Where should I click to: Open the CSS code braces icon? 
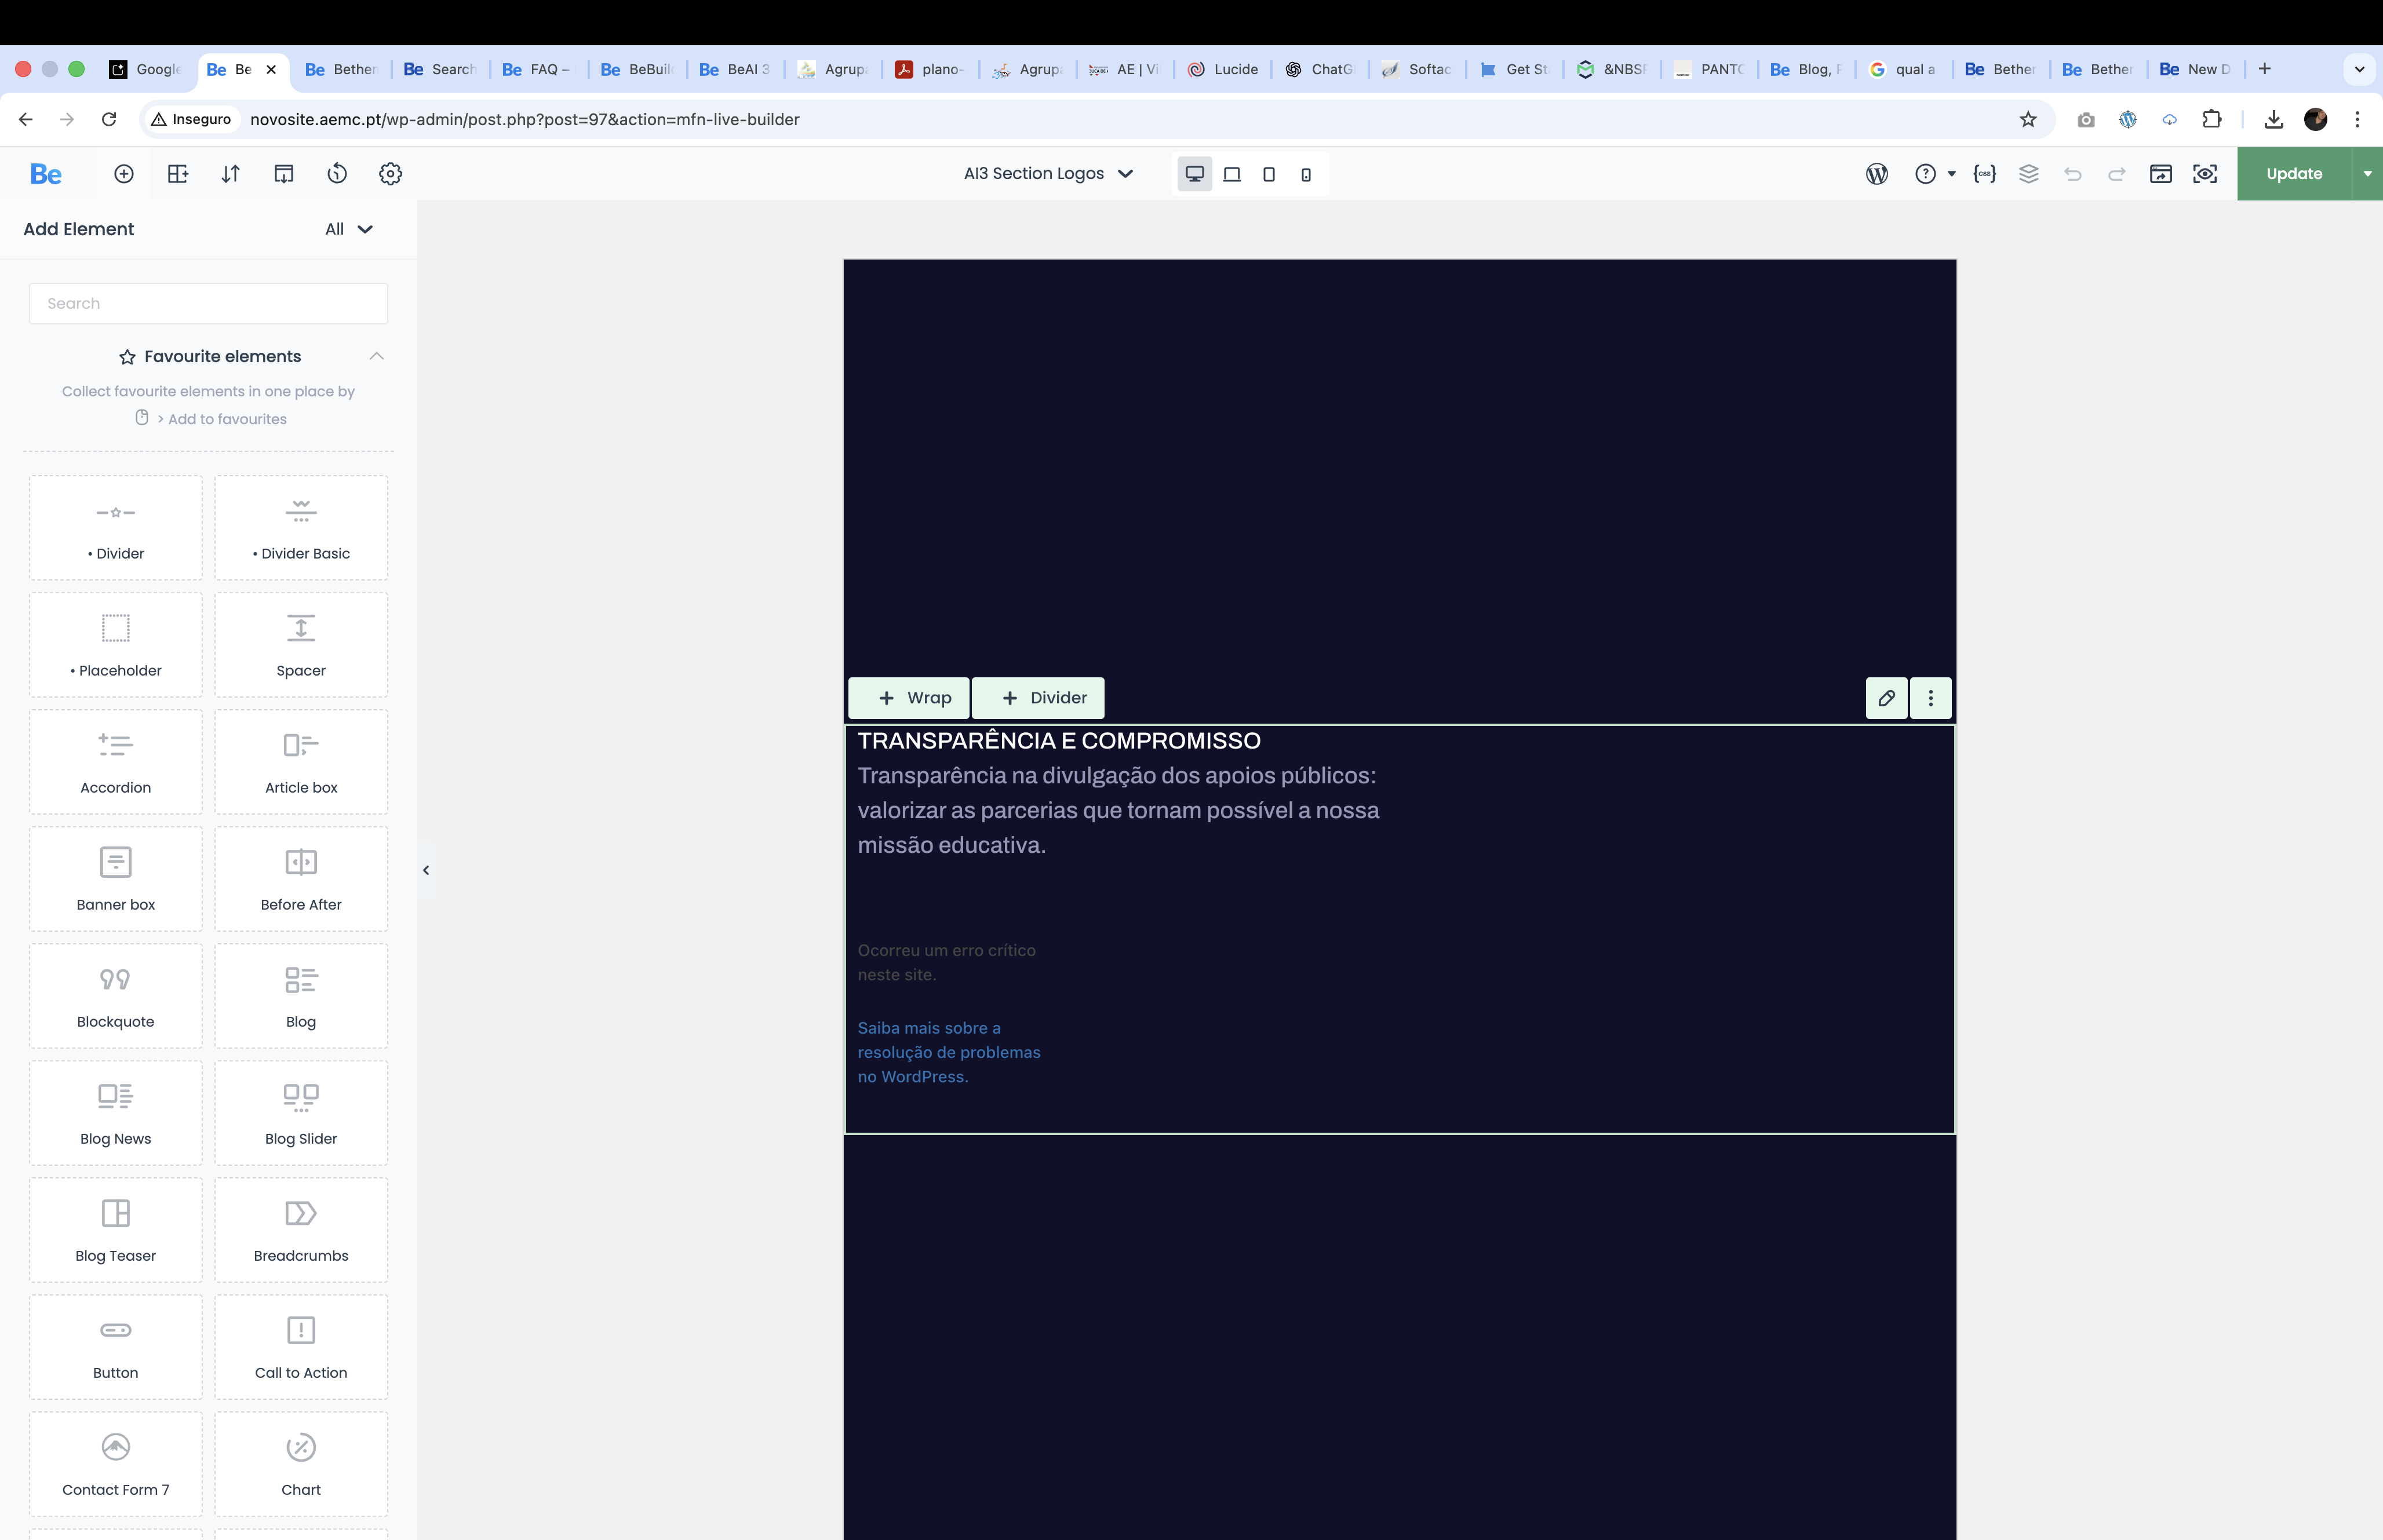click(x=1984, y=174)
